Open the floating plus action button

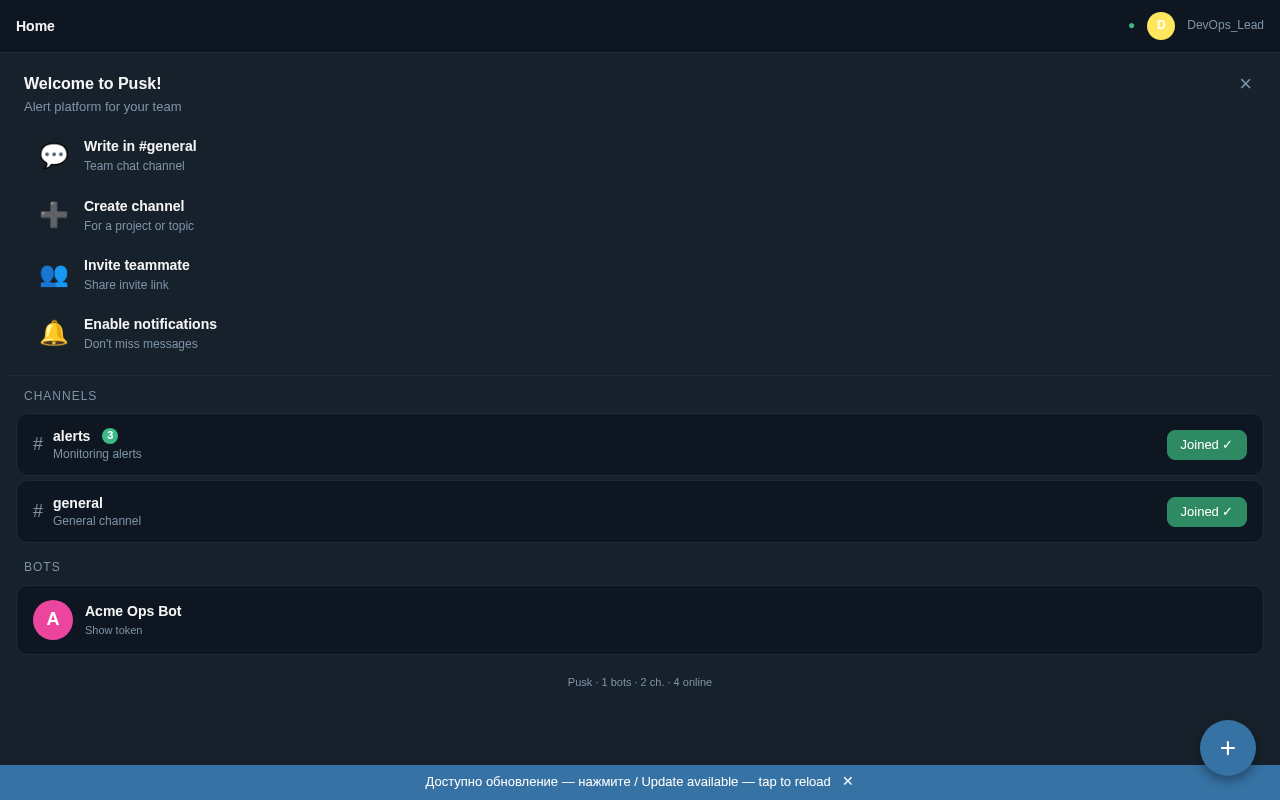point(1228,748)
